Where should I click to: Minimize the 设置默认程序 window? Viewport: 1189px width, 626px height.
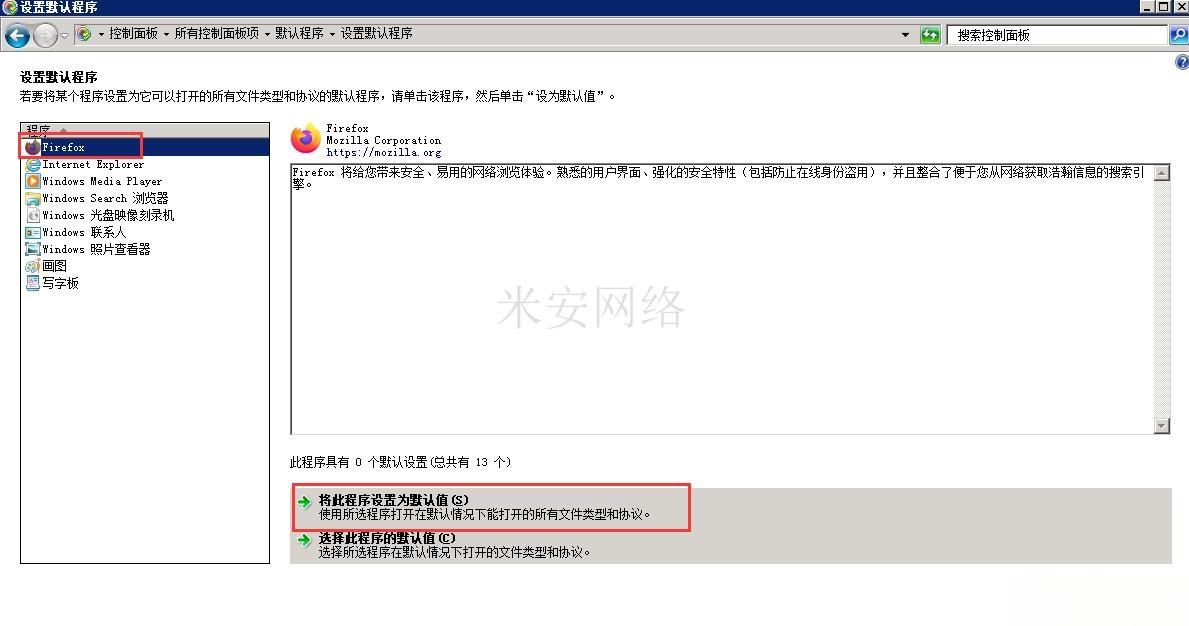click(1147, 7)
